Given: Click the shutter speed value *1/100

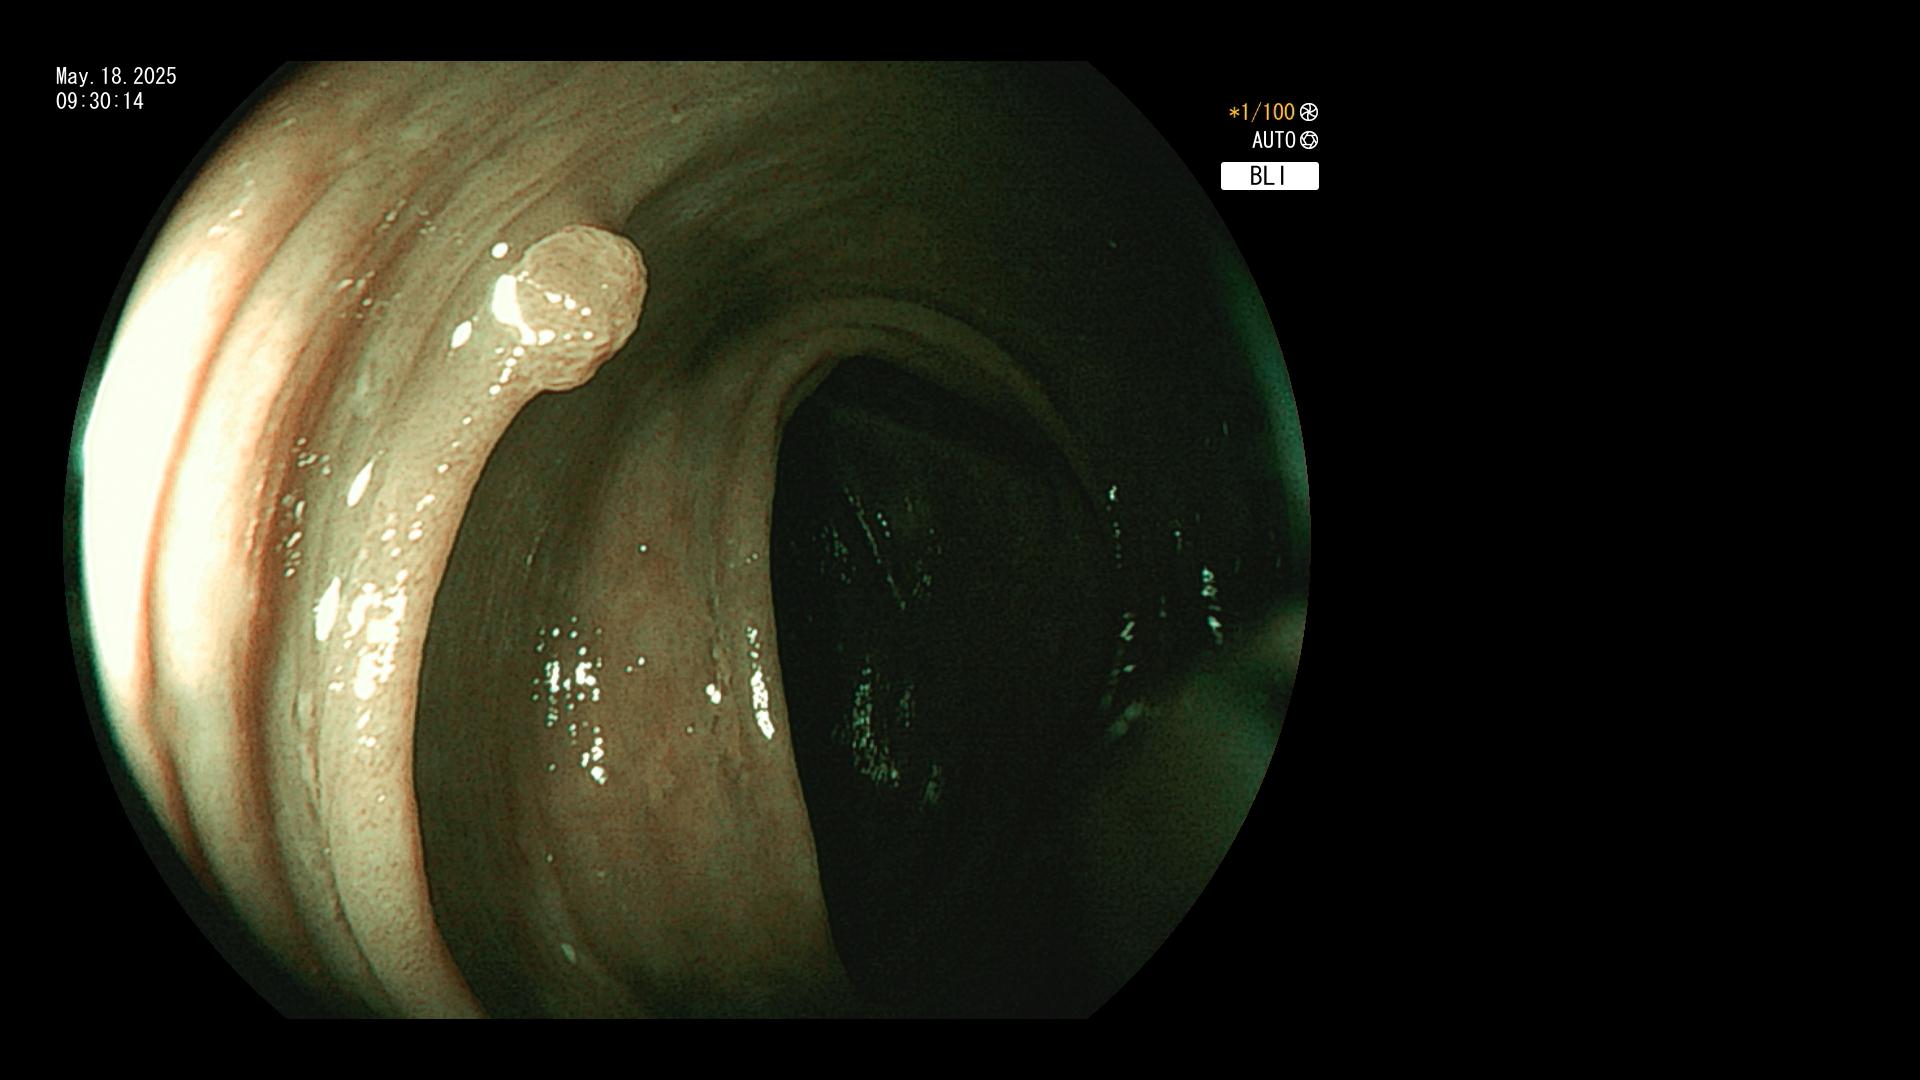Looking at the screenshot, I should tap(1262, 113).
